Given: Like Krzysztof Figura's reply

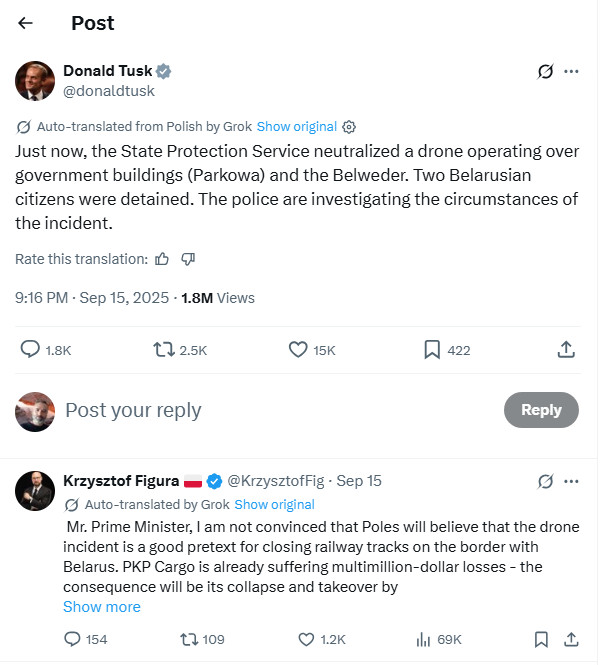Looking at the screenshot, I should [x=307, y=639].
